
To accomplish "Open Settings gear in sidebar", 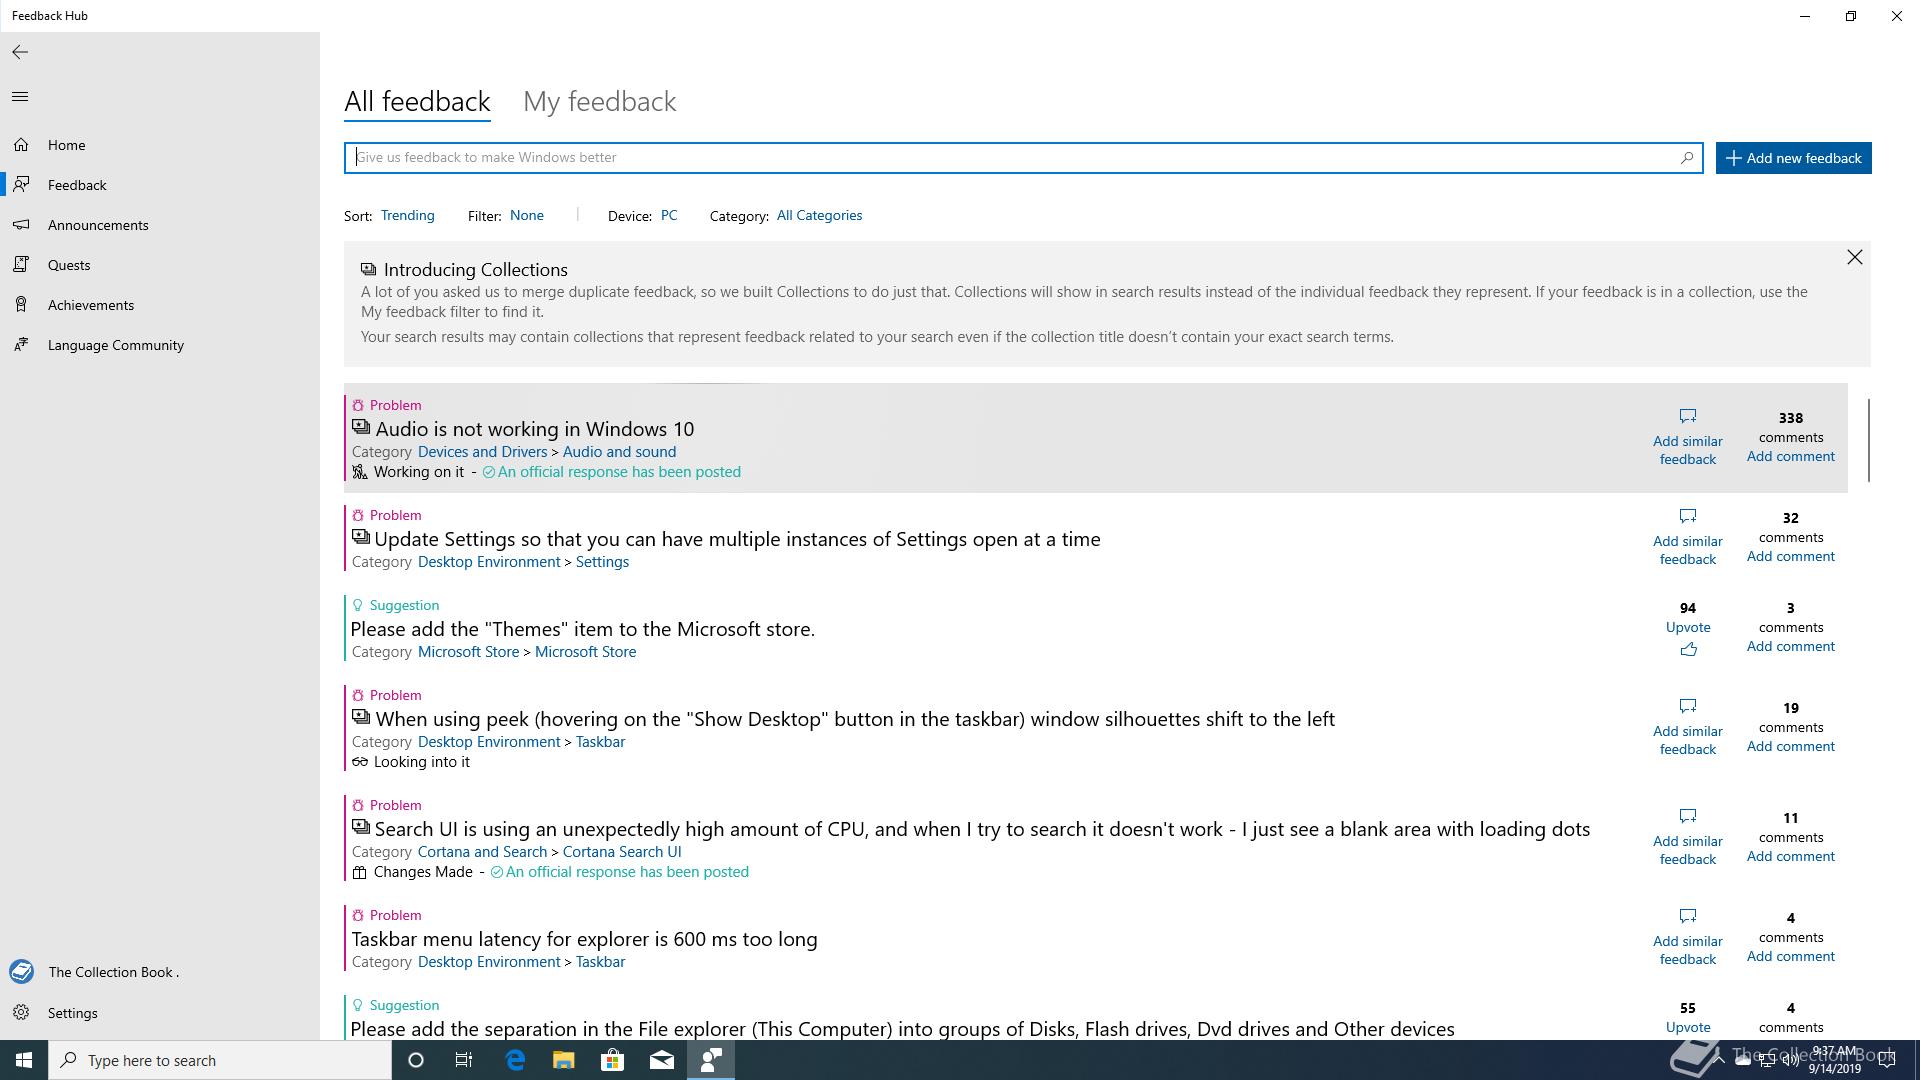I will click(160, 1013).
